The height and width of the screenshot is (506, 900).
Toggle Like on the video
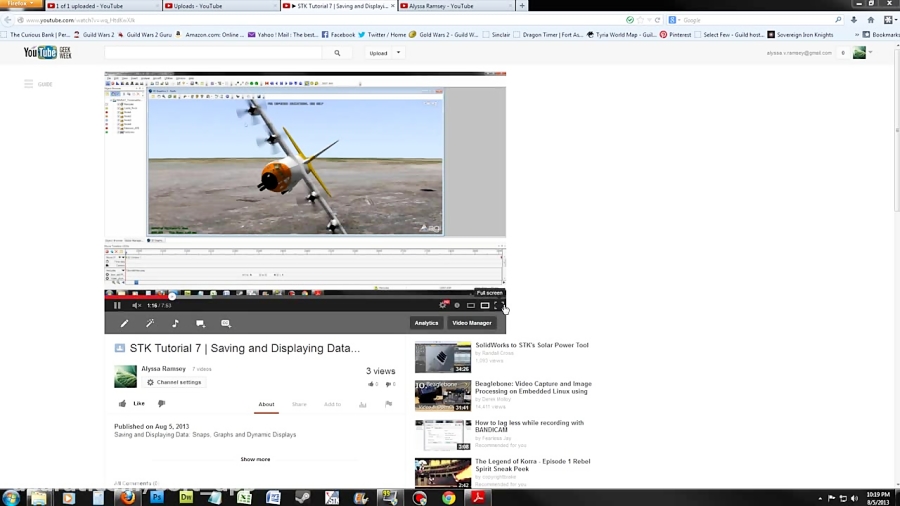pos(131,404)
